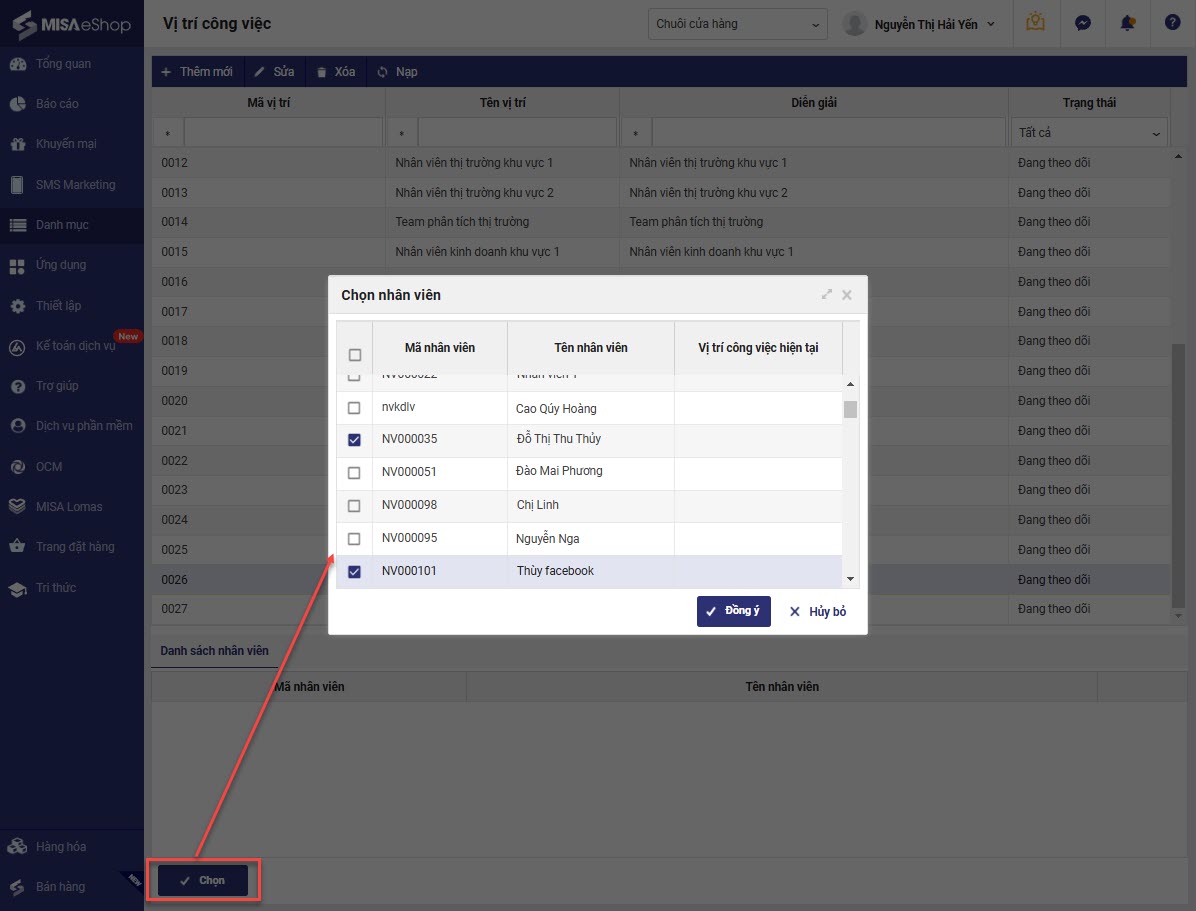The width and height of the screenshot is (1196, 911).
Task: Click Xóa in toolbar
Action: (336, 72)
